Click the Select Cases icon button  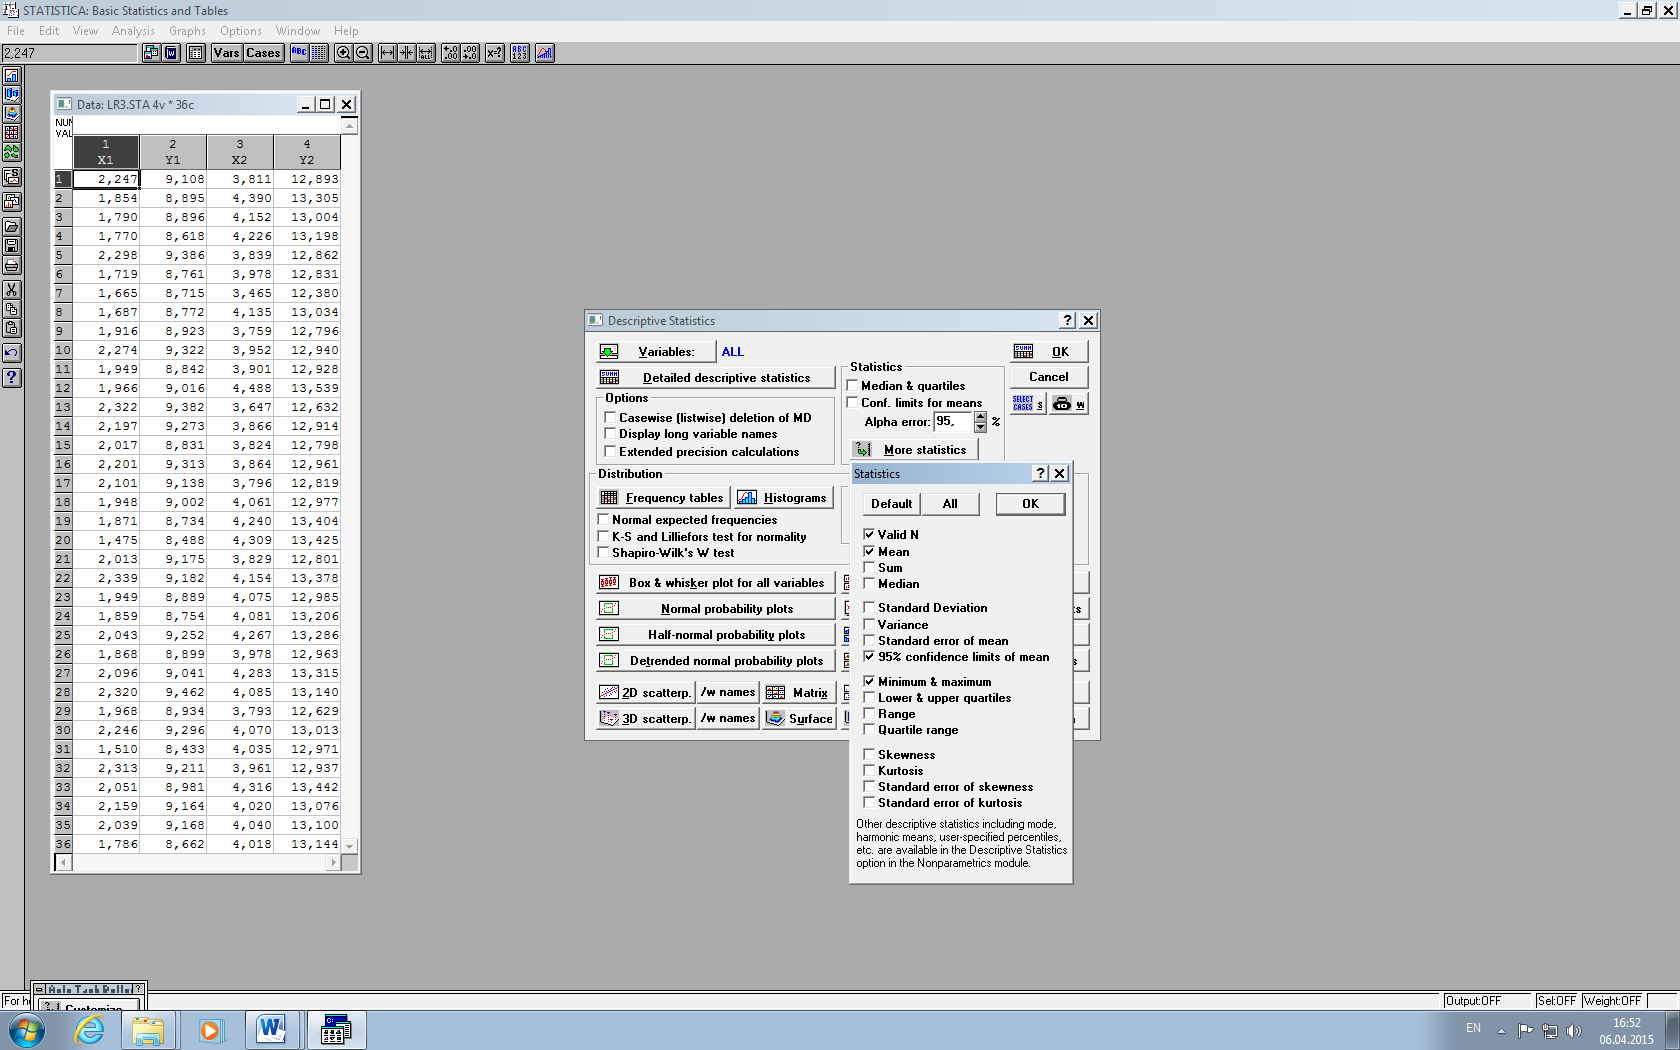coord(1028,404)
